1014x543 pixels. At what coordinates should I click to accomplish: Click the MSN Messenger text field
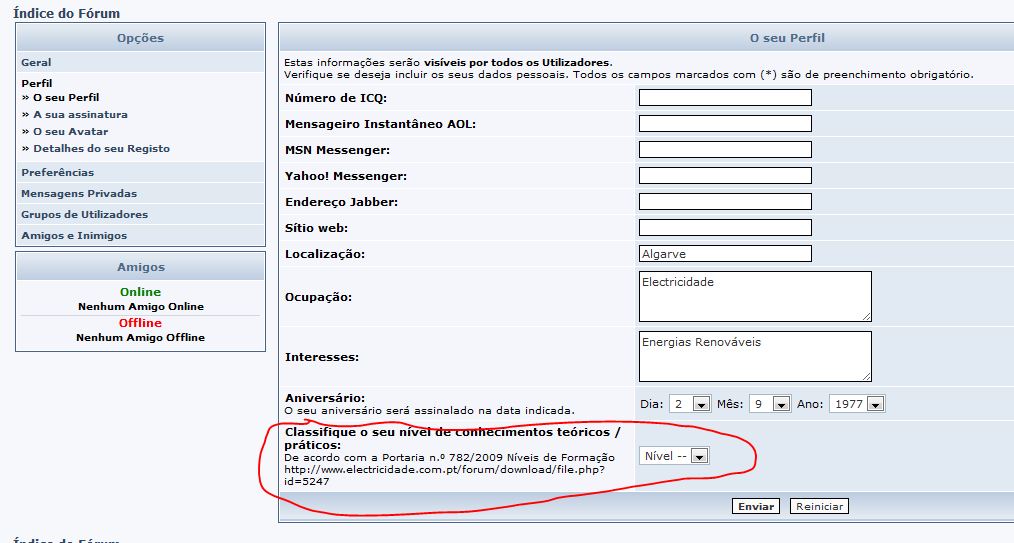coord(724,150)
